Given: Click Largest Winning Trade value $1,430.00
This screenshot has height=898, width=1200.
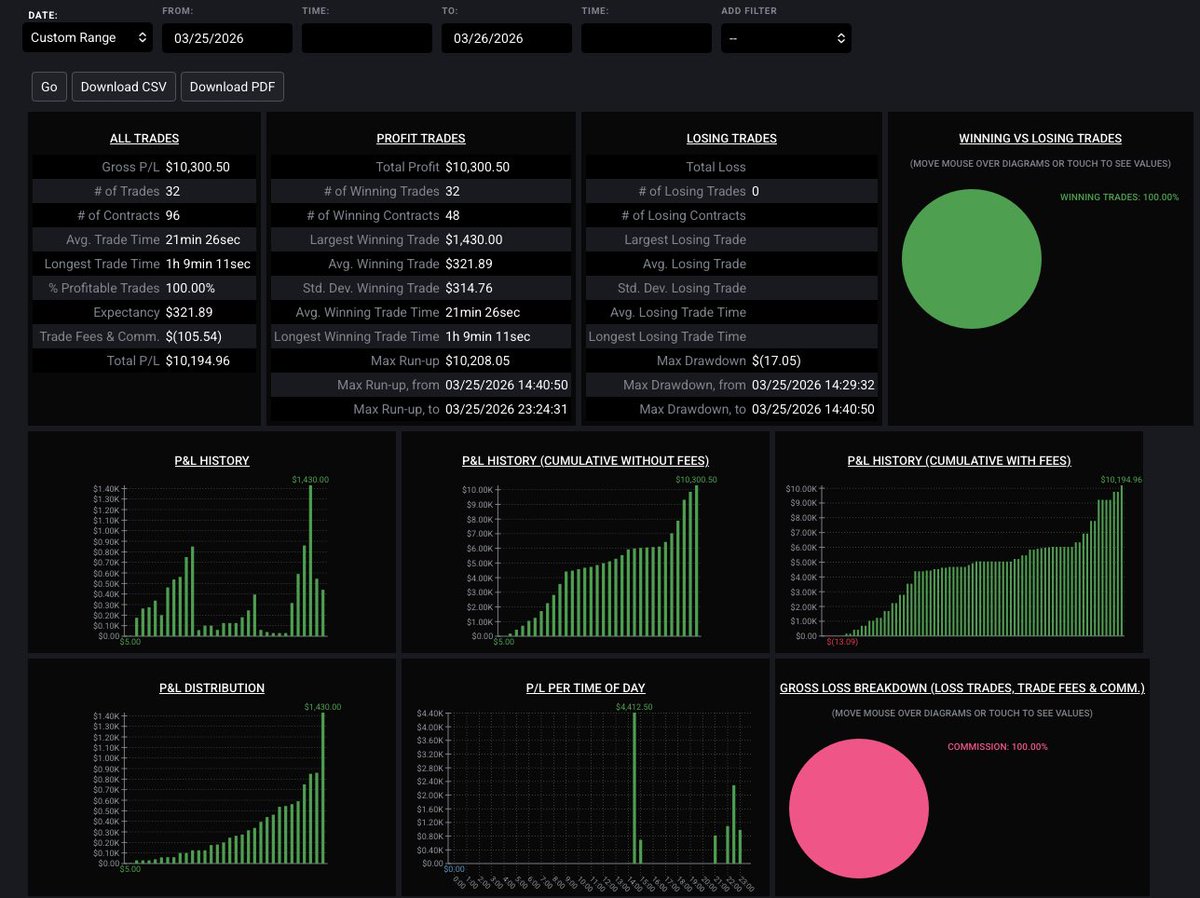Looking at the screenshot, I should point(474,240).
